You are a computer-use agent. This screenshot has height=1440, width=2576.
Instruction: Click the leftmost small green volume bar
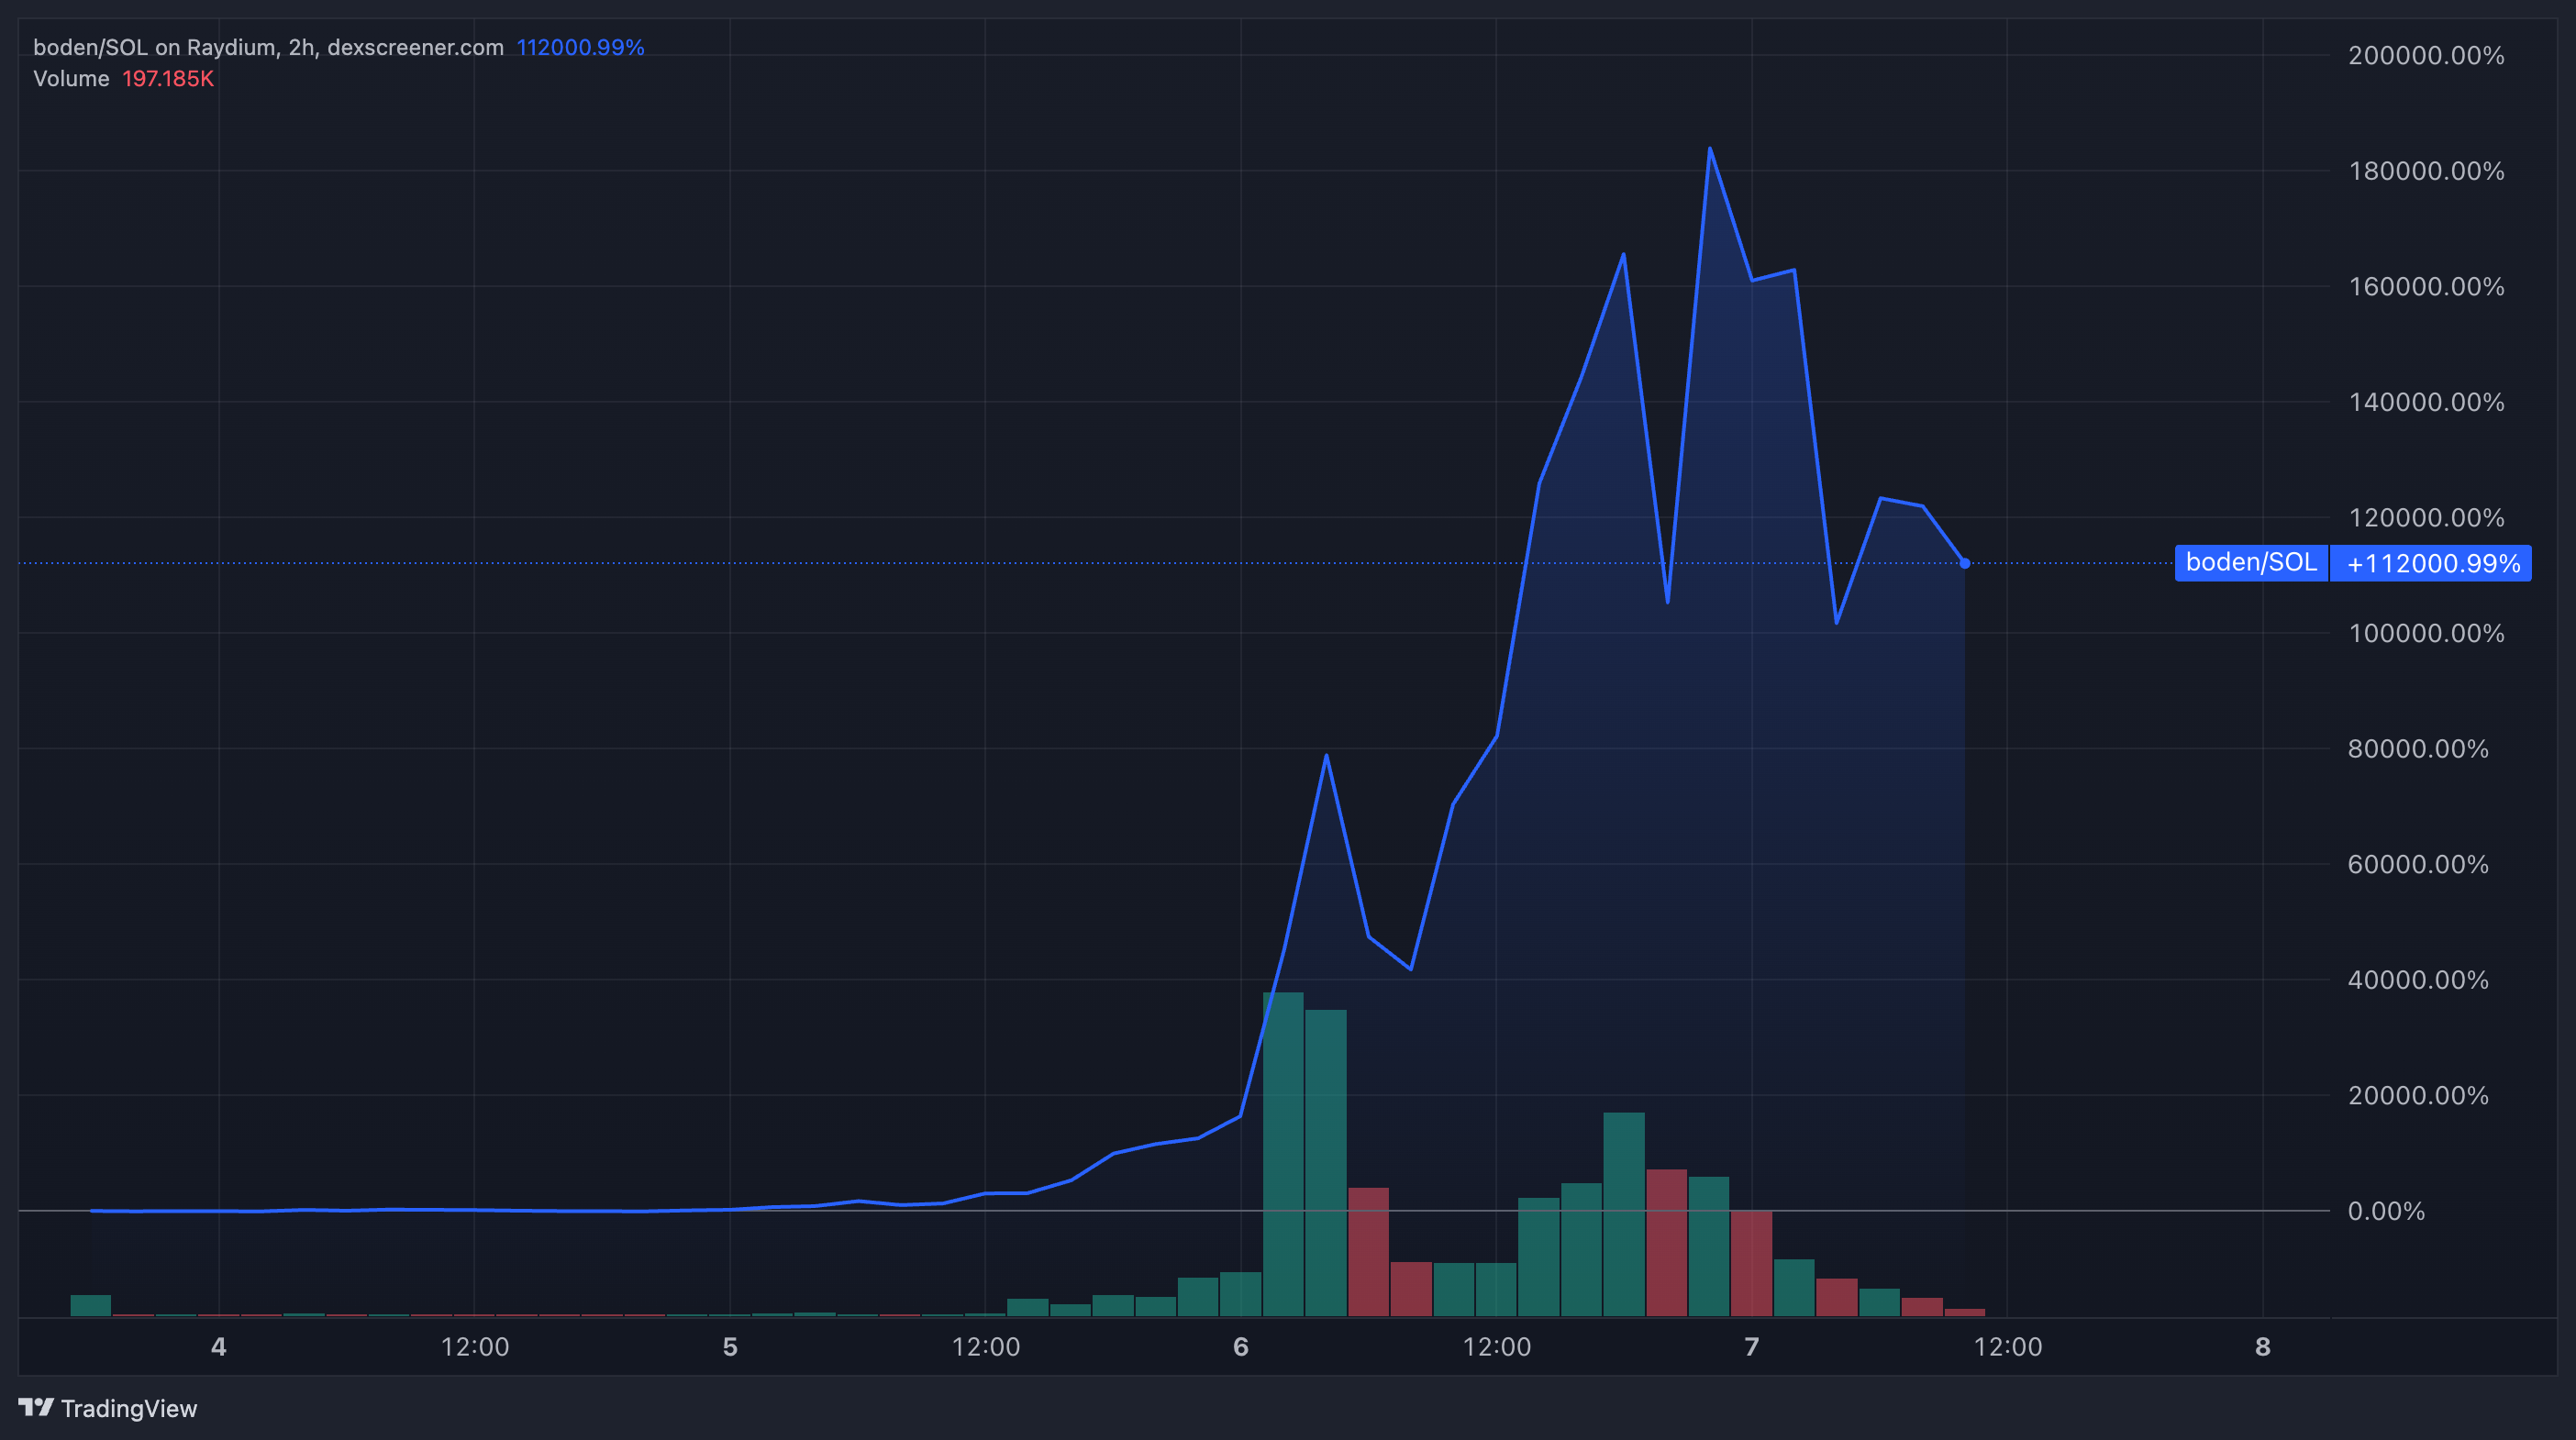pos(91,1305)
